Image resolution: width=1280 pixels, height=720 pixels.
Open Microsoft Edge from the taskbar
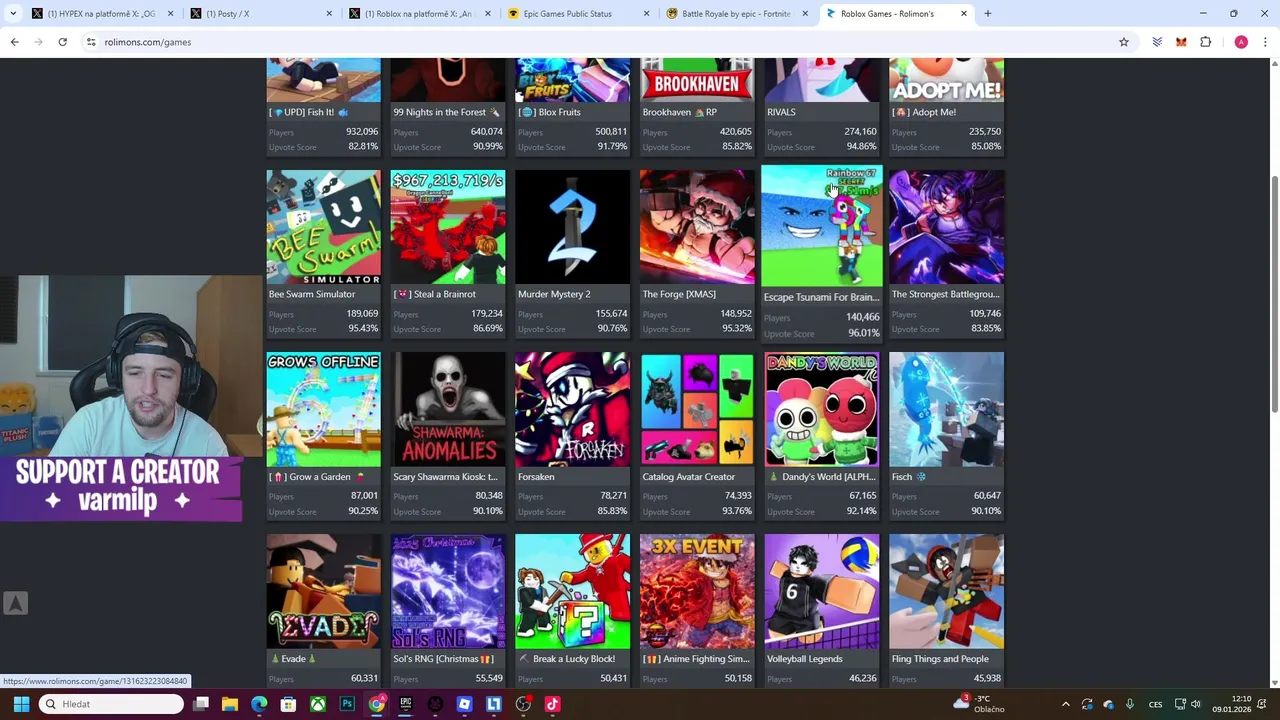[259, 704]
